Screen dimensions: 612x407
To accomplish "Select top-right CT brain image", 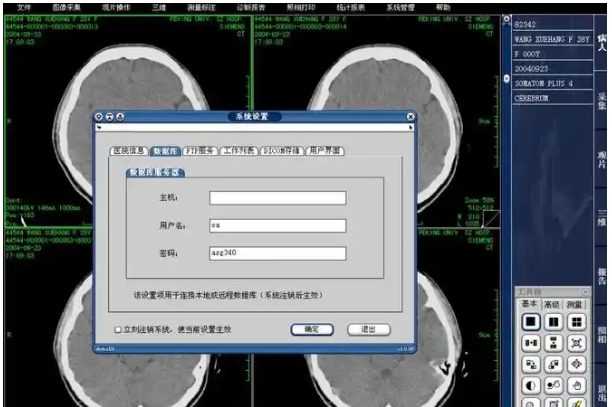I will click(x=376, y=121).
